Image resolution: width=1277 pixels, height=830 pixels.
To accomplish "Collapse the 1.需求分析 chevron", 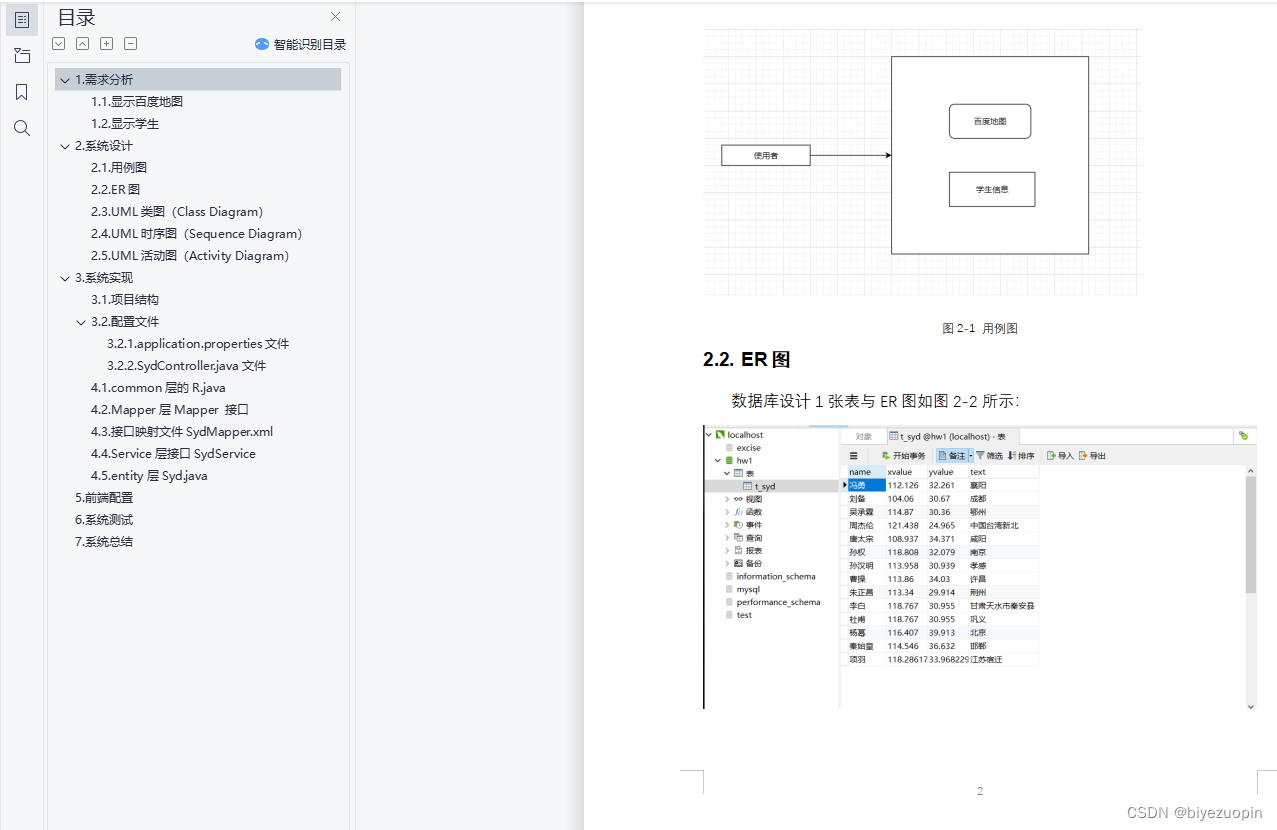I will click(x=65, y=80).
